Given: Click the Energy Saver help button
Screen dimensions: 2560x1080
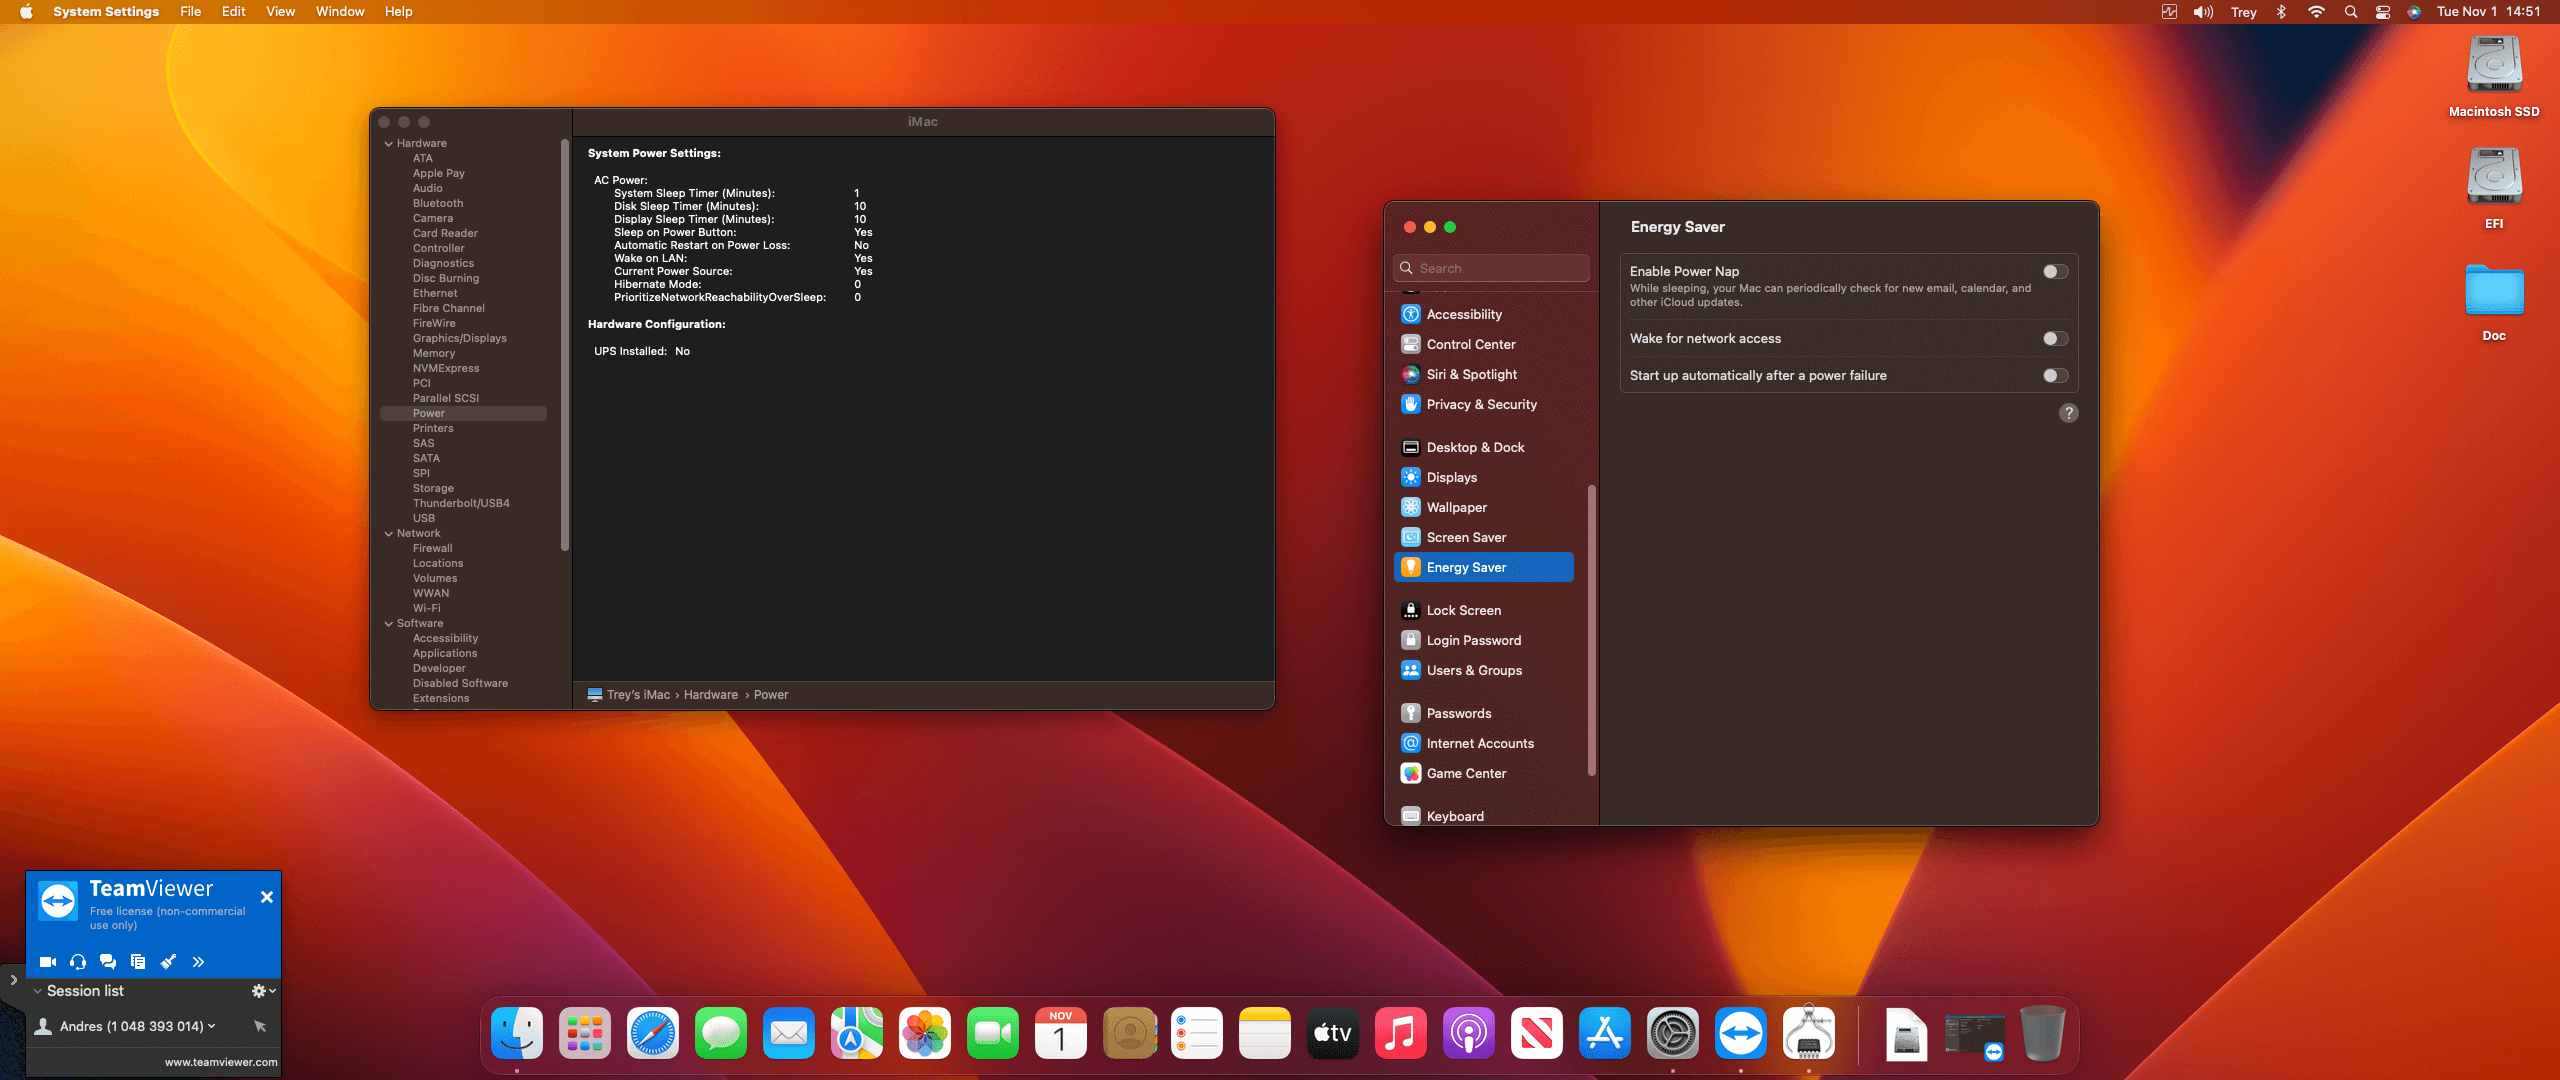Looking at the screenshot, I should coord(2069,413).
